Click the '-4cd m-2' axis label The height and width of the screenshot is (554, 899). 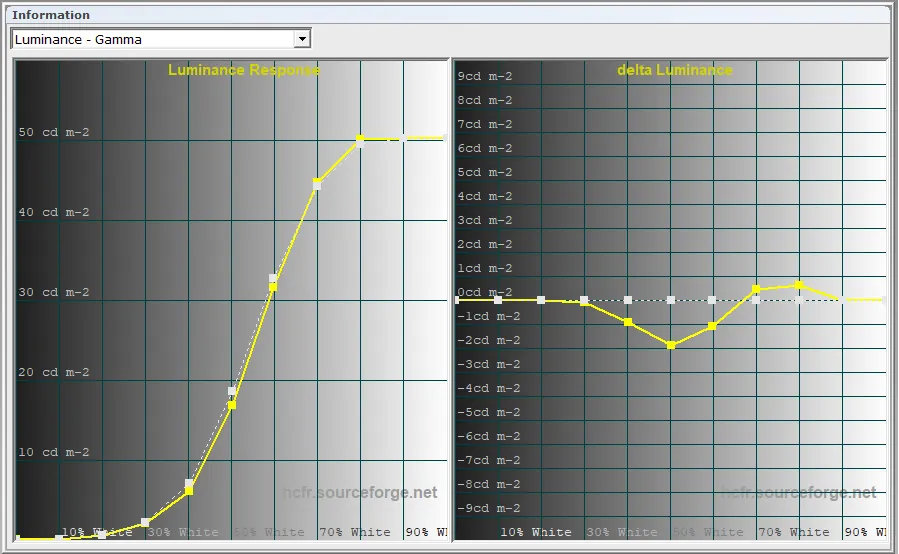point(488,388)
